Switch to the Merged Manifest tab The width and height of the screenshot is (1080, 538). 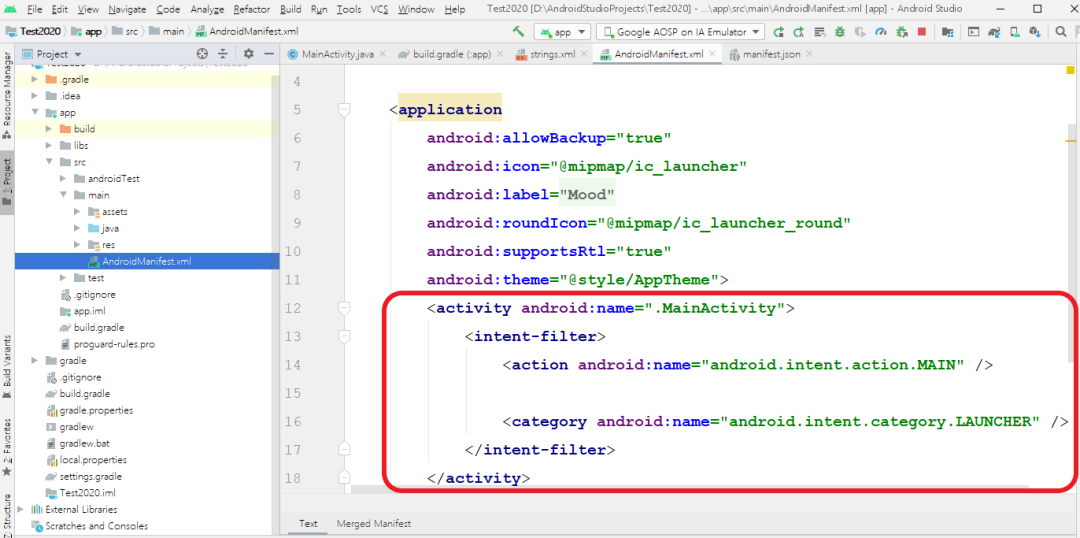point(373,523)
